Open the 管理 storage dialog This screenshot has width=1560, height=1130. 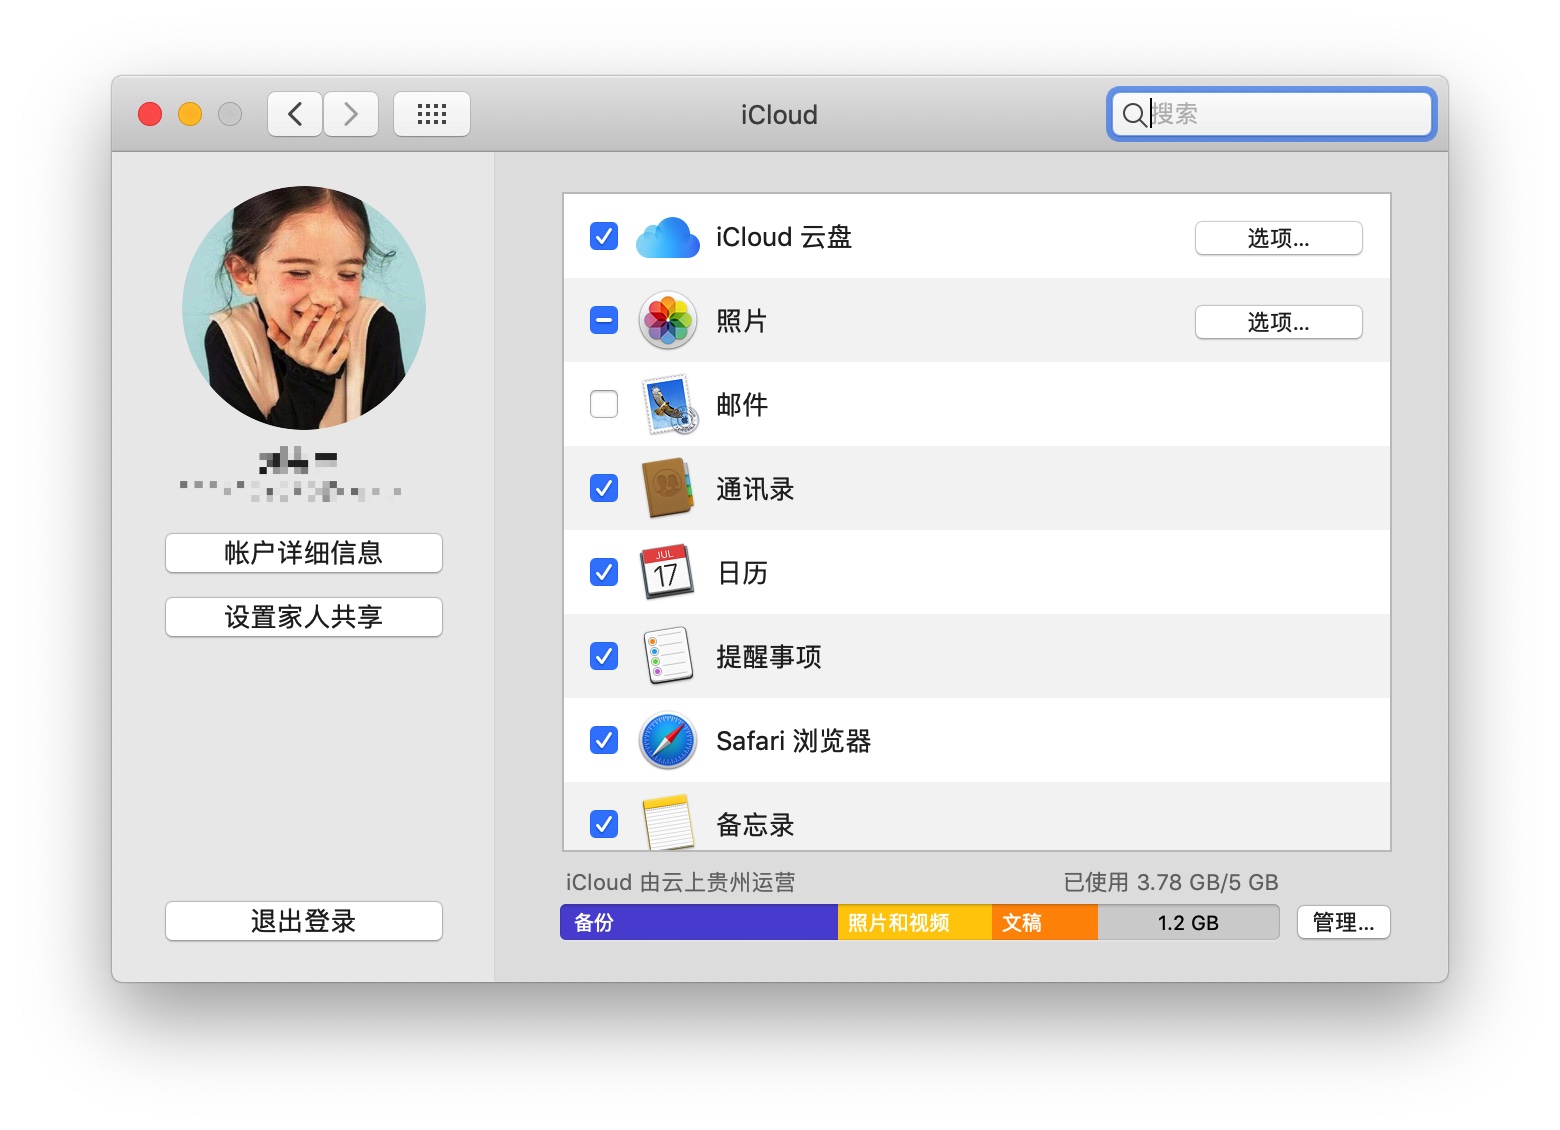click(x=1342, y=922)
